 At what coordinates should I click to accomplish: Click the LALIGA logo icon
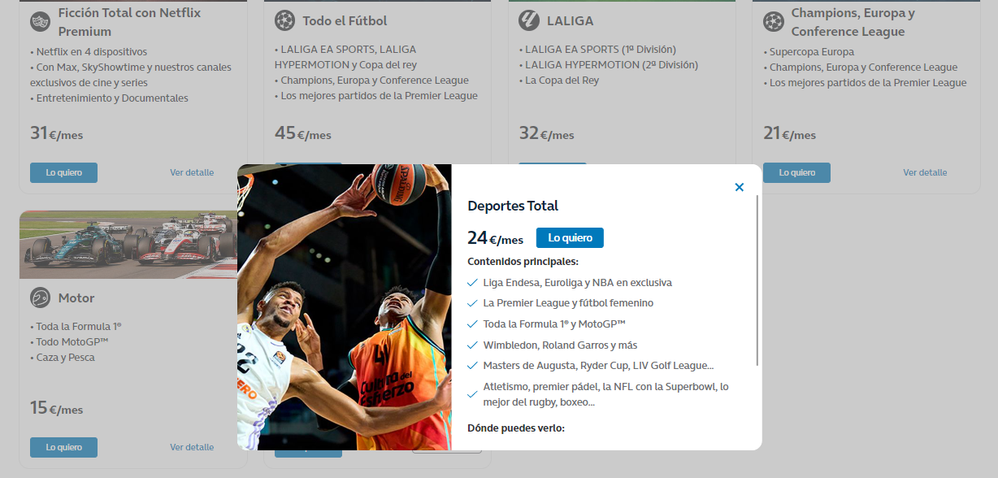pos(529,20)
